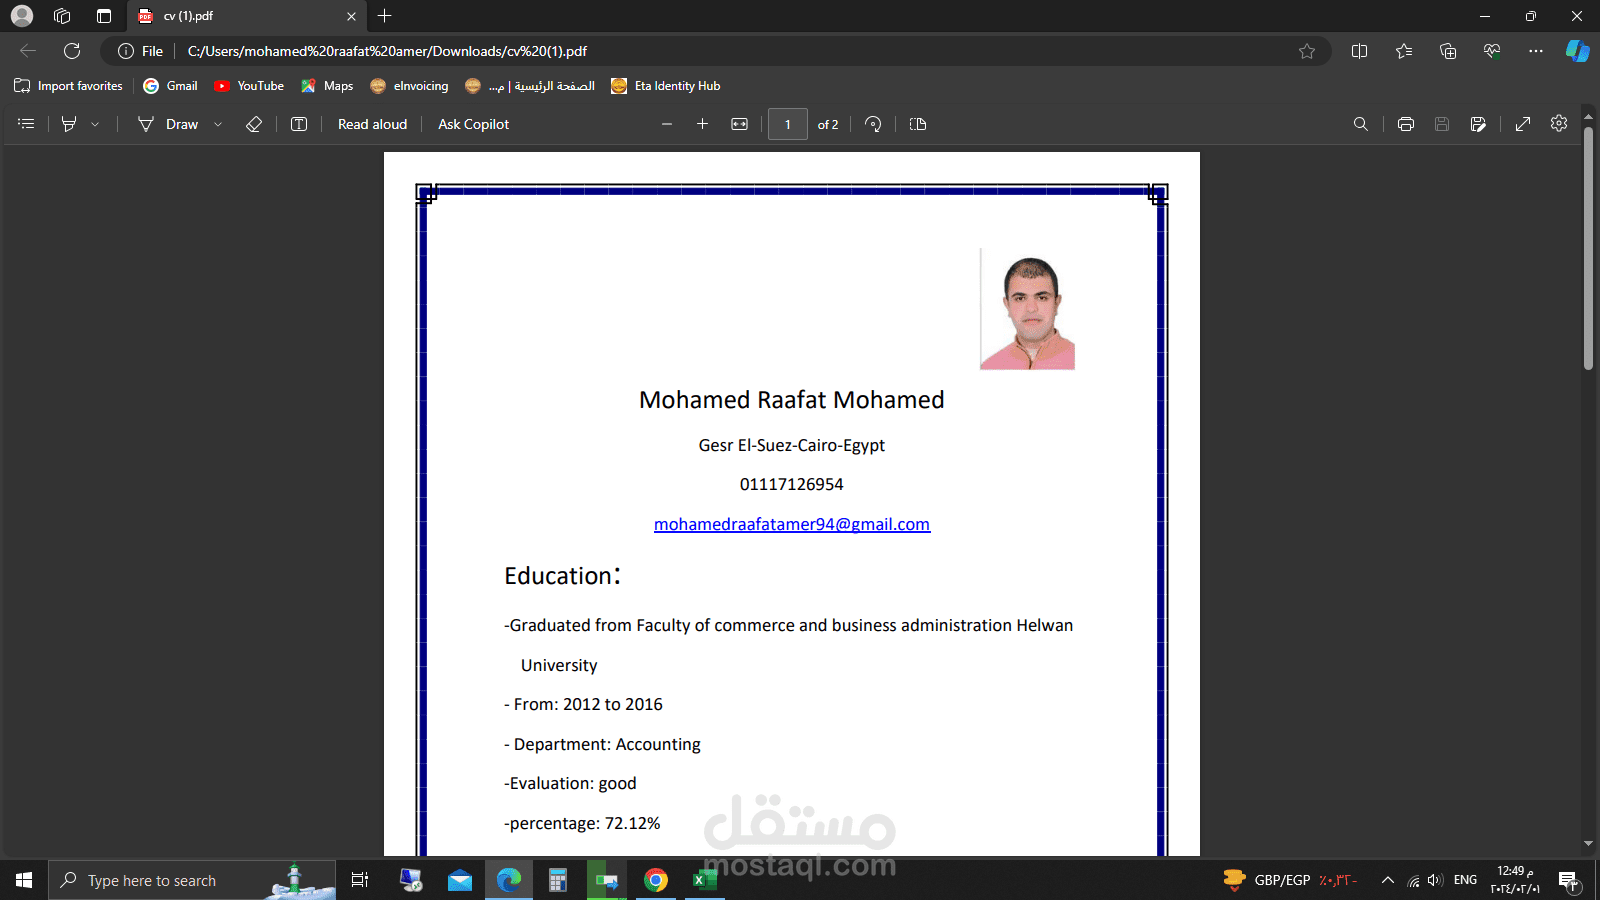Open Task View in taskbar
The height and width of the screenshot is (900, 1600).
(360, 880)
